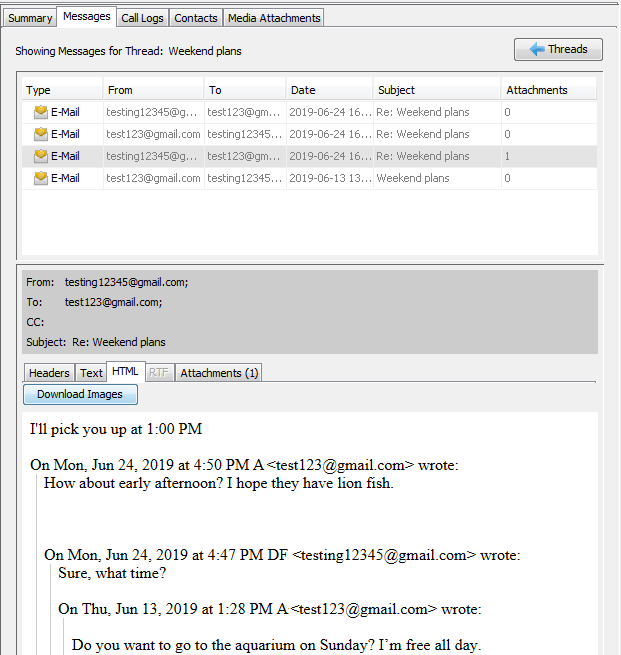Click the To column header
Image resolution: width=621 pixels, height=655 pixels.
pos(245,90)
